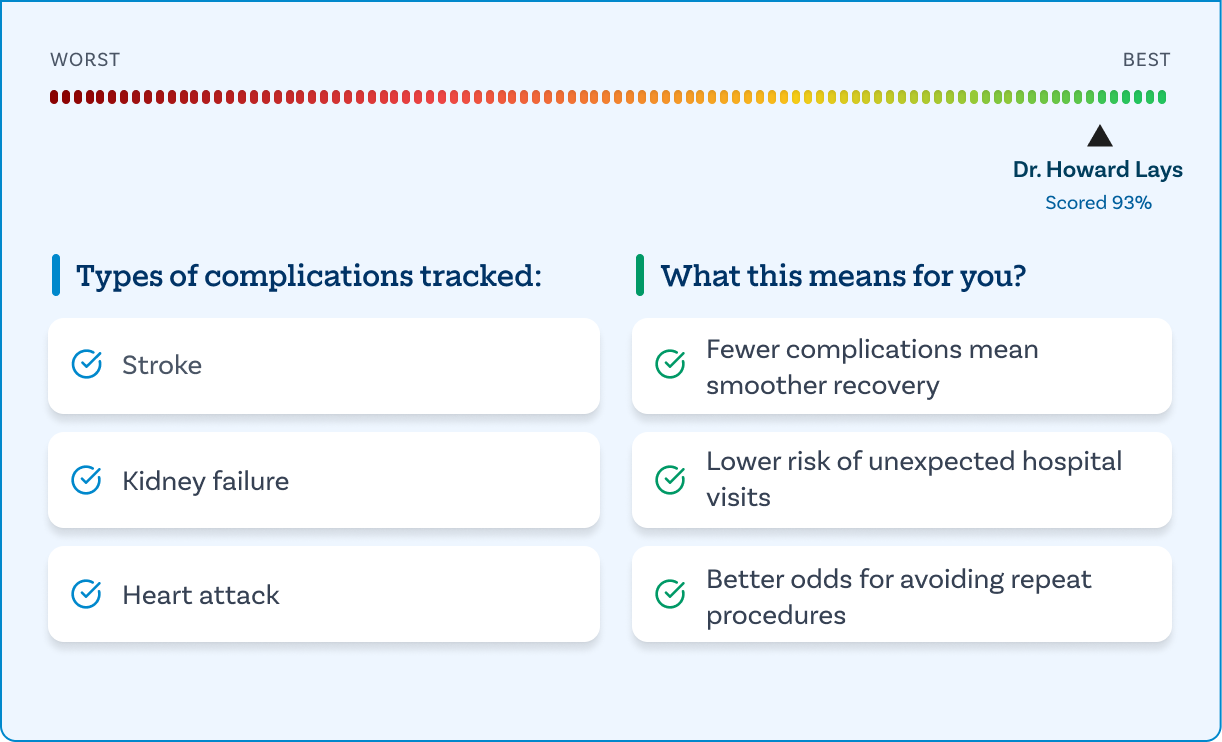The width and height of the screenshot is (1222, 742).
Task: Click the Types of complications tracked heading
Action: point(308,276)
